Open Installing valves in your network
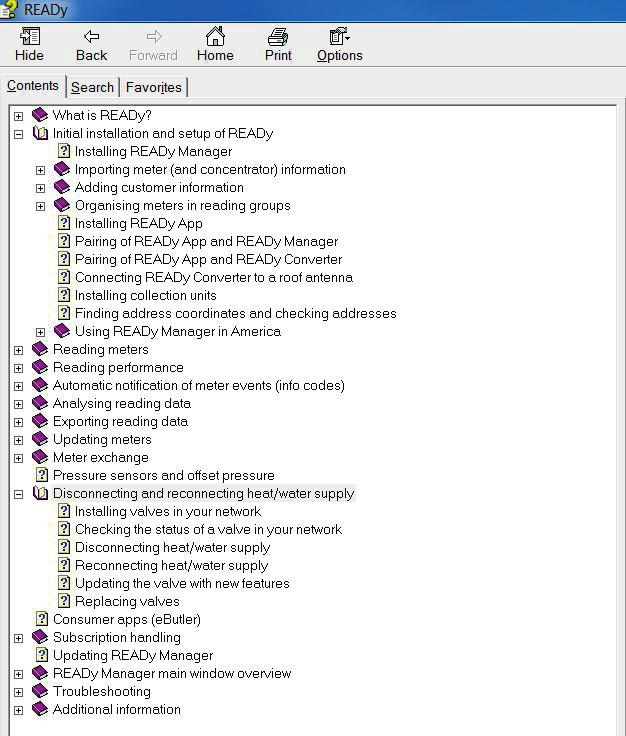 (168, 511)
